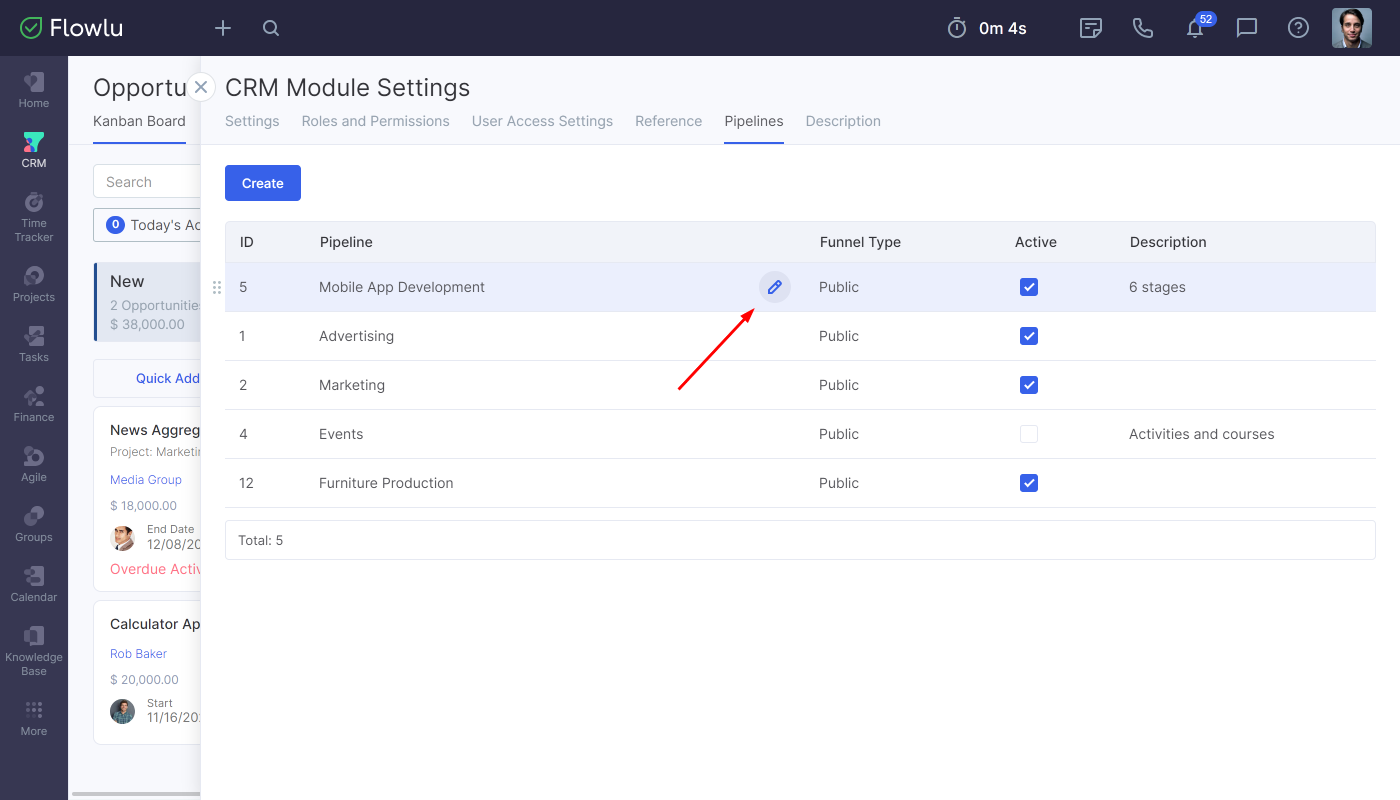
Task: Open Tasks in sidebar
Action: (x=34, y=344)
